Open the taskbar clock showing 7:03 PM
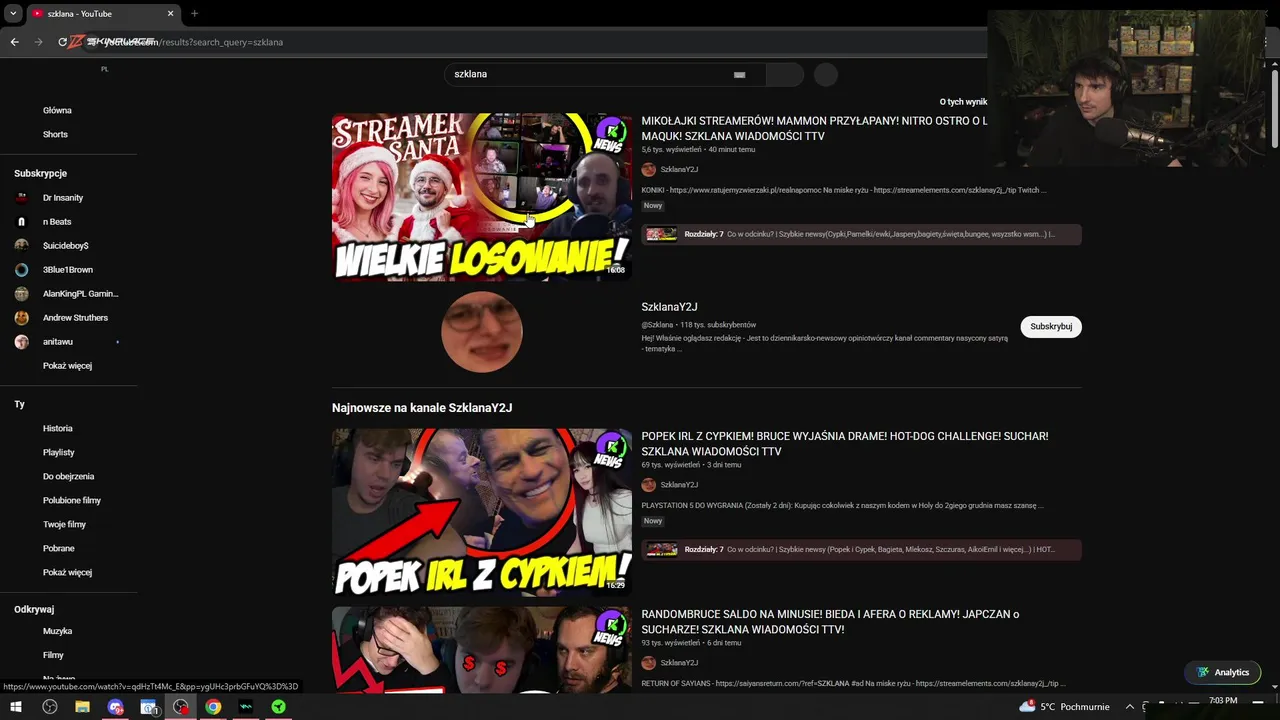 pyautogui.click(x=1223, y=701)
